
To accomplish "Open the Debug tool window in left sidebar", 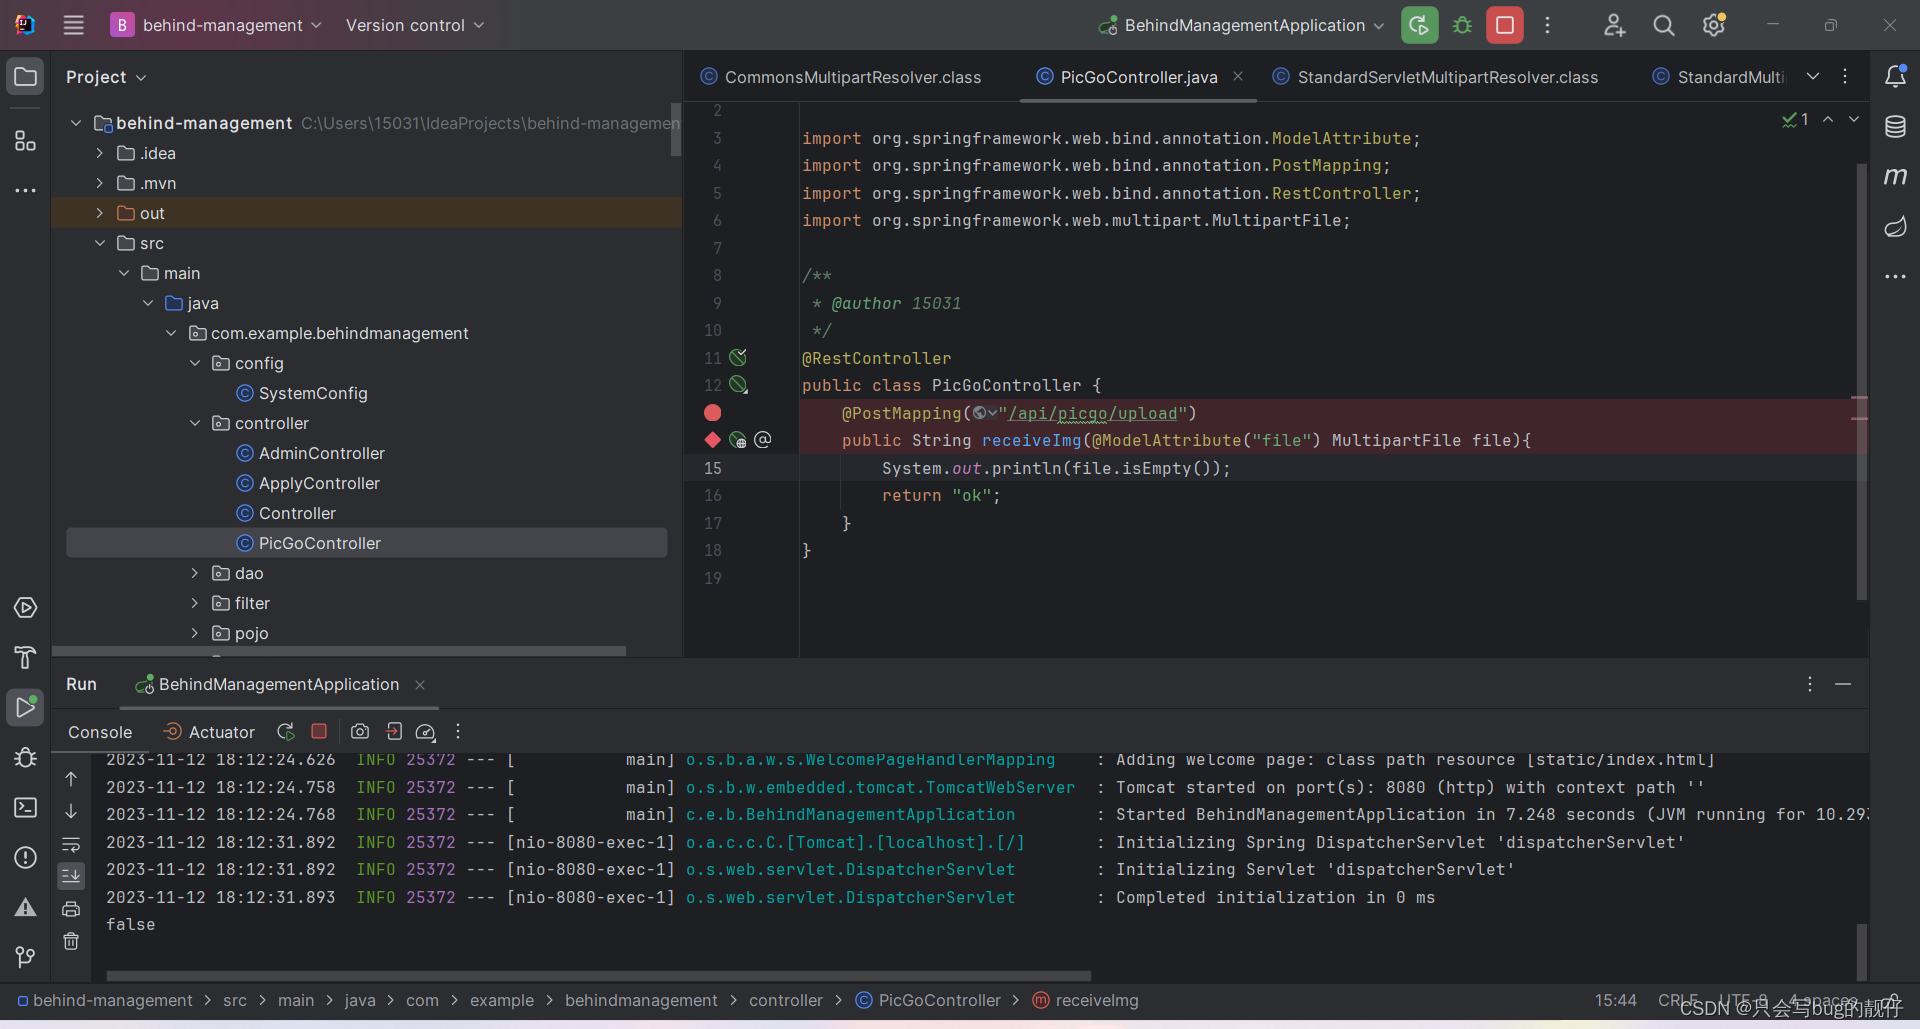I will pyautogui.click(x=26, y=757).
